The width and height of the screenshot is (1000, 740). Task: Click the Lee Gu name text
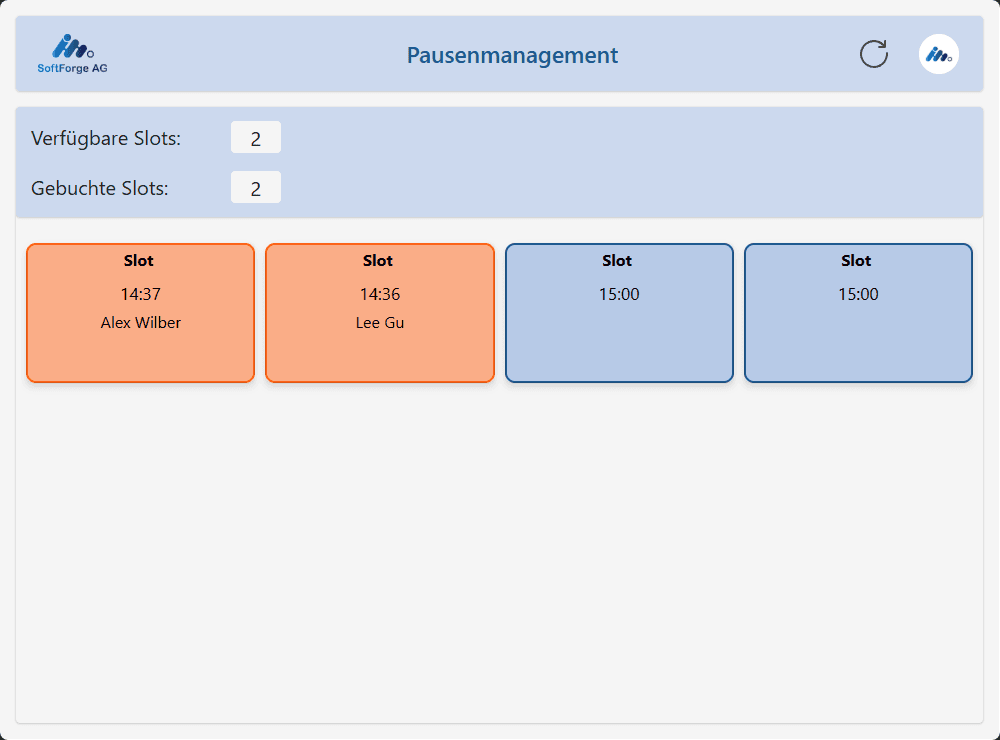(380, 323)
